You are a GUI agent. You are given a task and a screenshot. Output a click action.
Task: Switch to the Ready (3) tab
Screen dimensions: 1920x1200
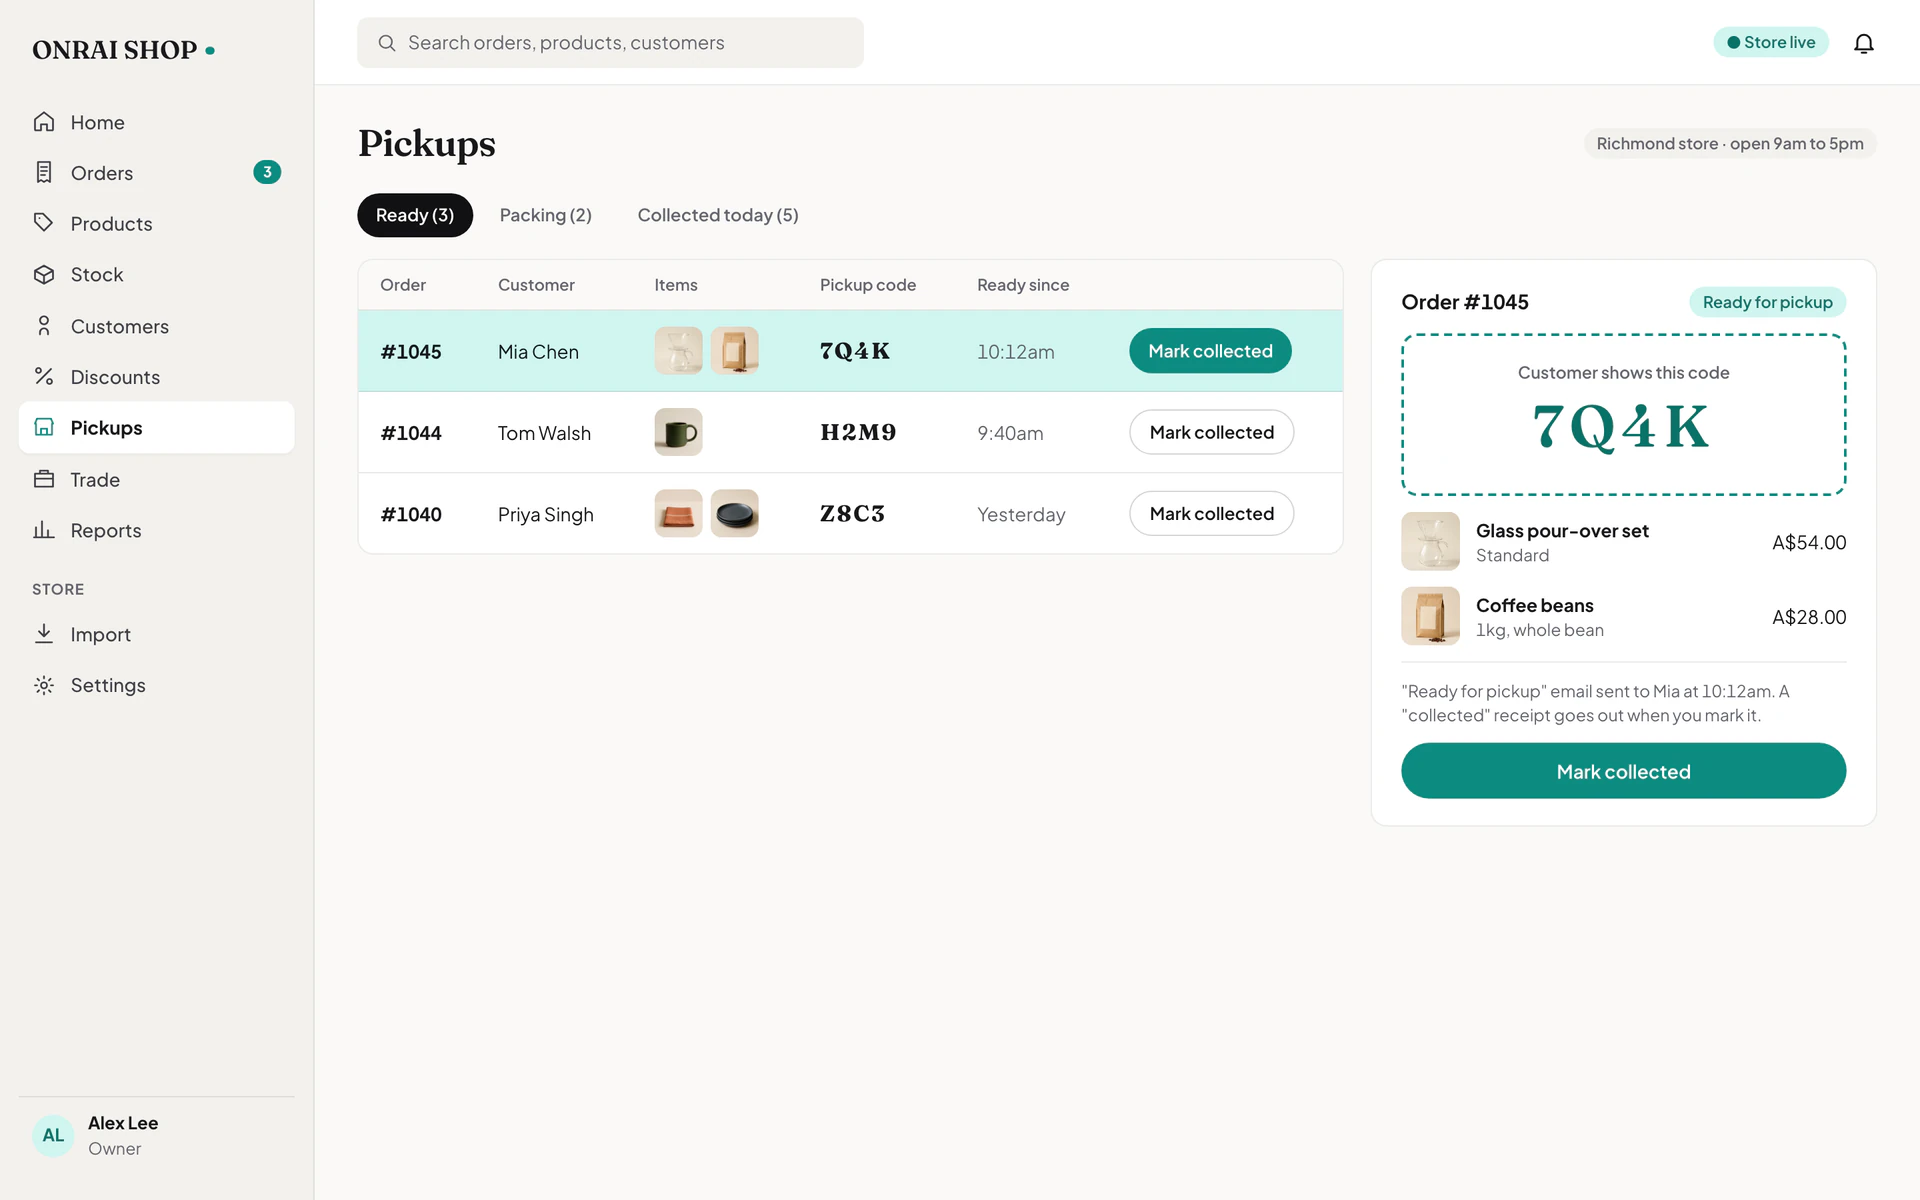pyautogui.click(x=415, y=215)
